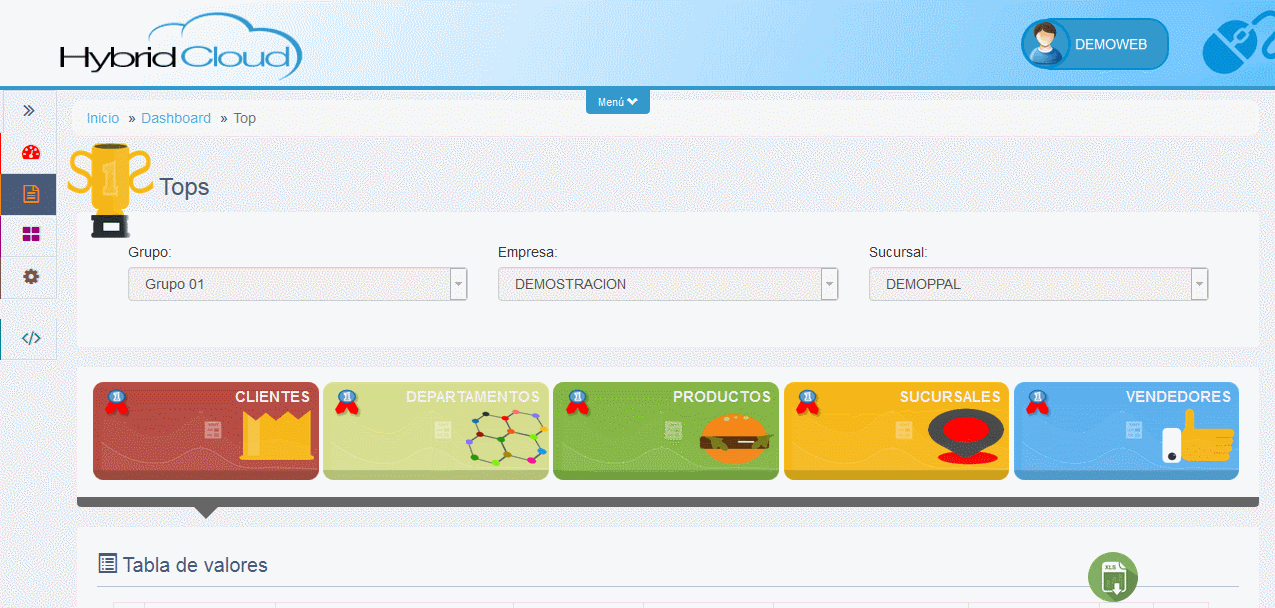Click the table icon on SUCURSALES card
Viewport: 1275px width, 608px height.
click(903, 430)
